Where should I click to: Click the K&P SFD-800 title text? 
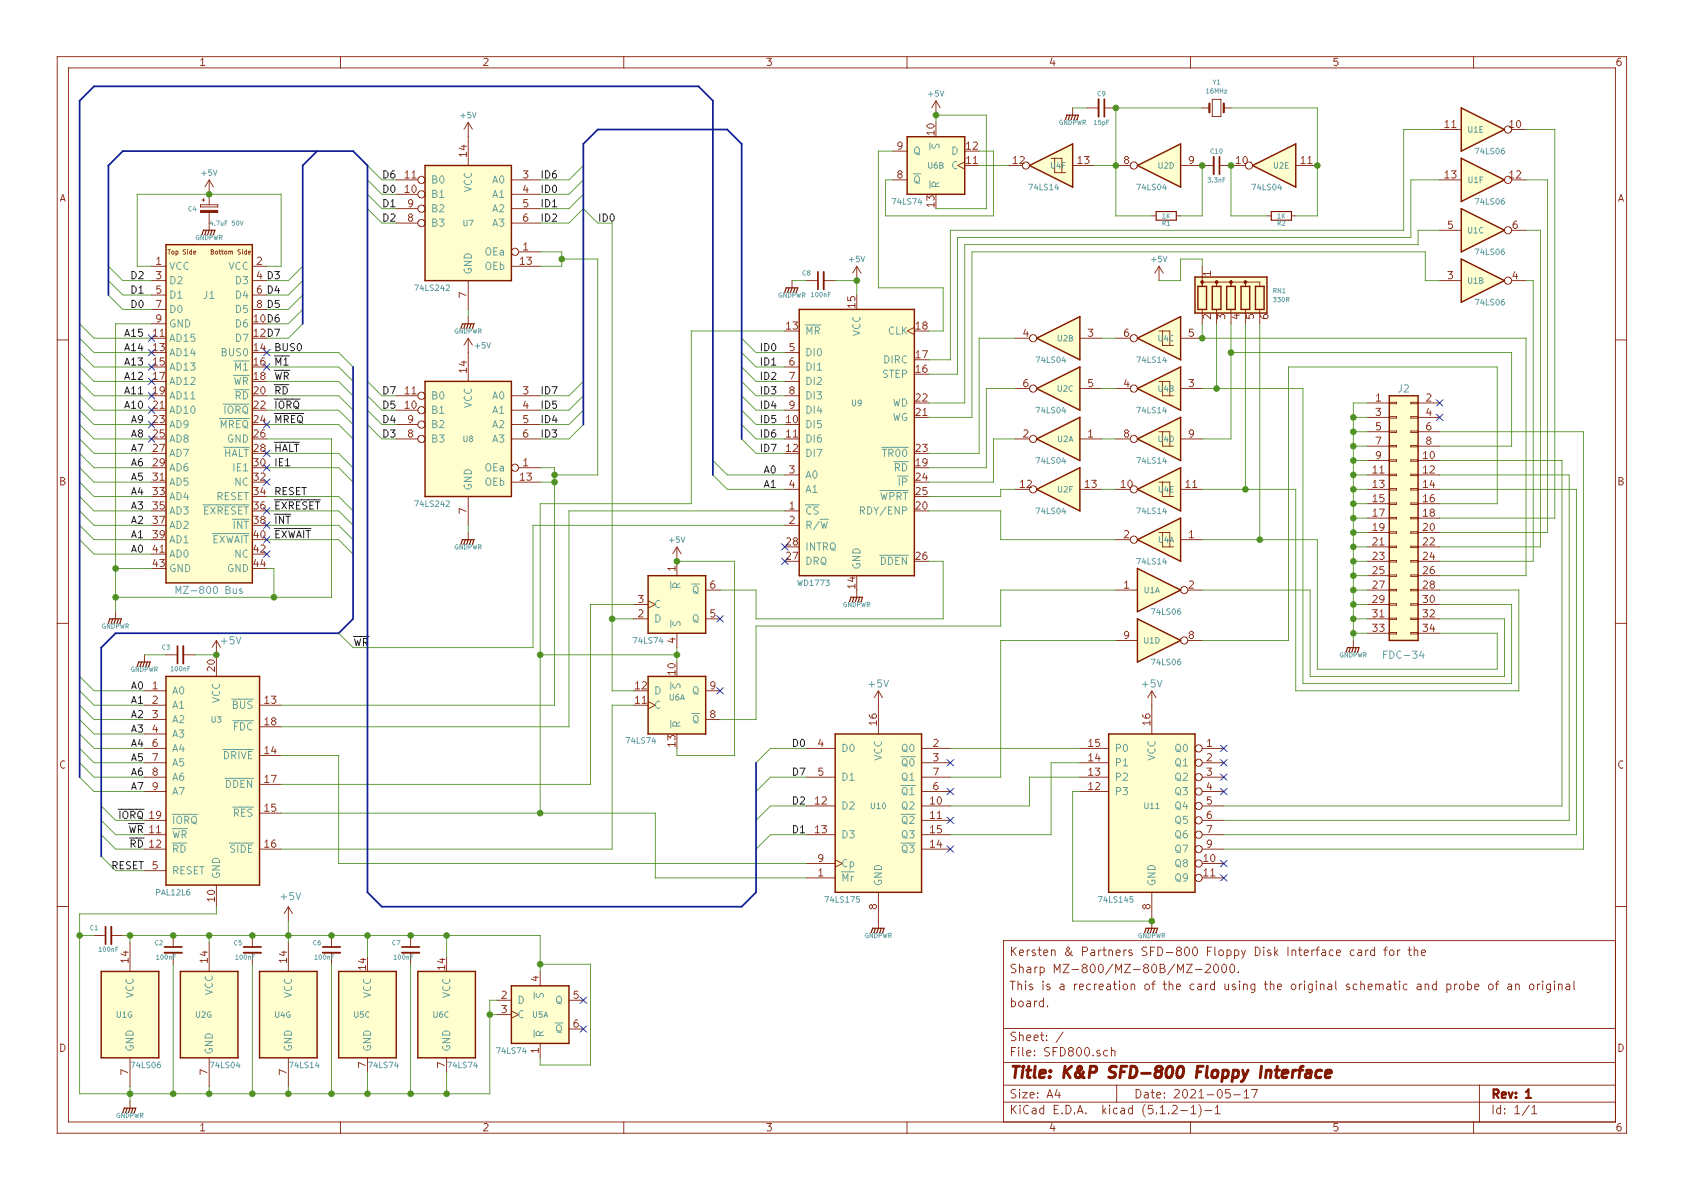point(1171,1073)
